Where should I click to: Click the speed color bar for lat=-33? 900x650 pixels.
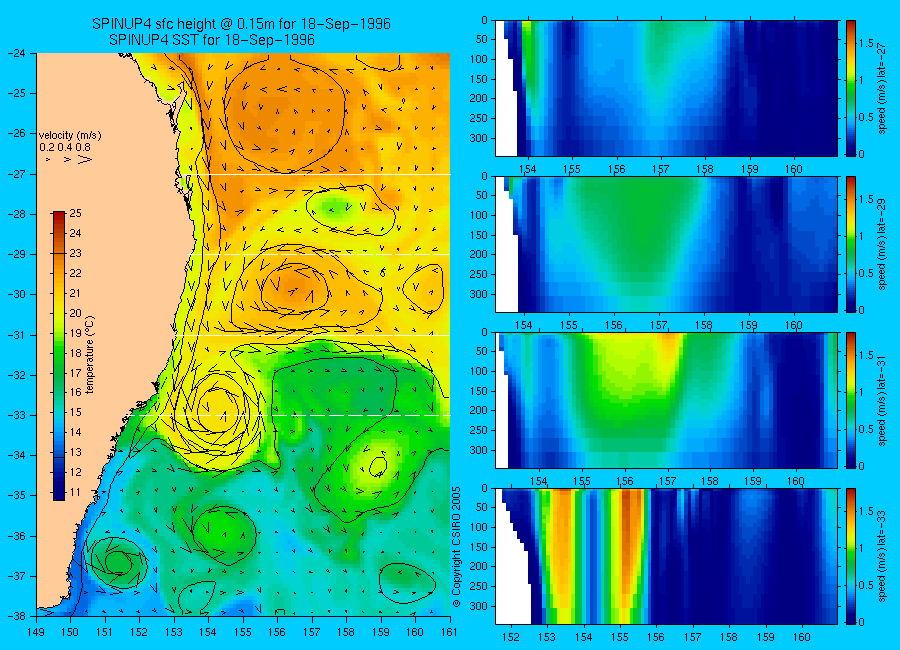[x=851, y=556]
